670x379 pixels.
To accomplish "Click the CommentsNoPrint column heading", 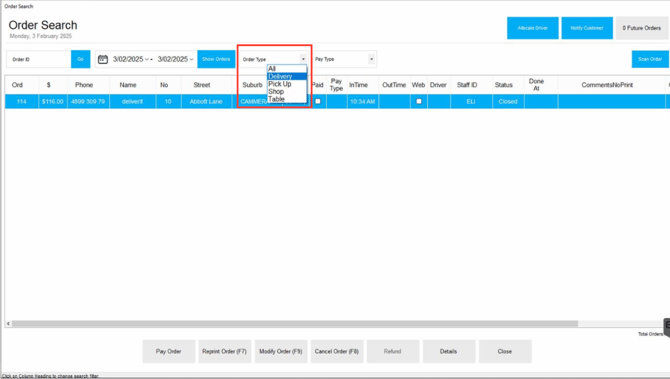I will pos(607,85).
